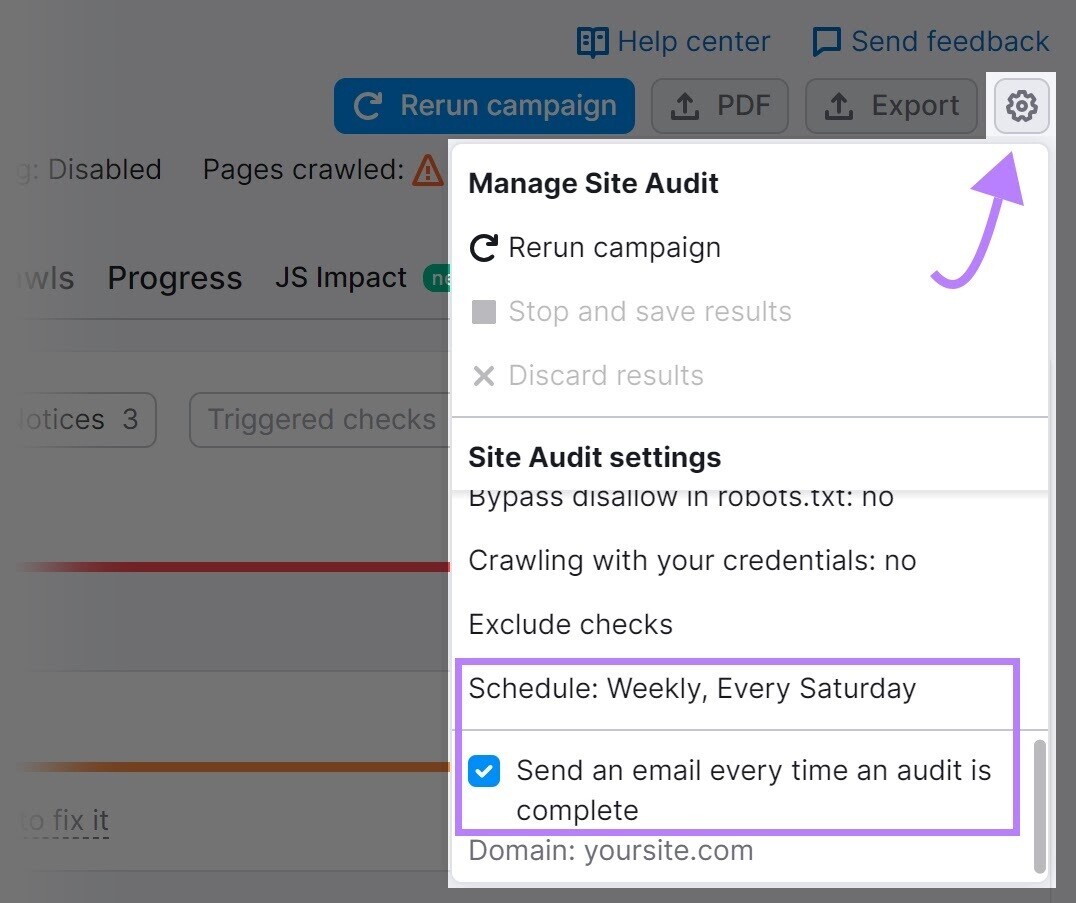
Task: Toggle the email notification checkbox off
Action: [x=484, y=771]
